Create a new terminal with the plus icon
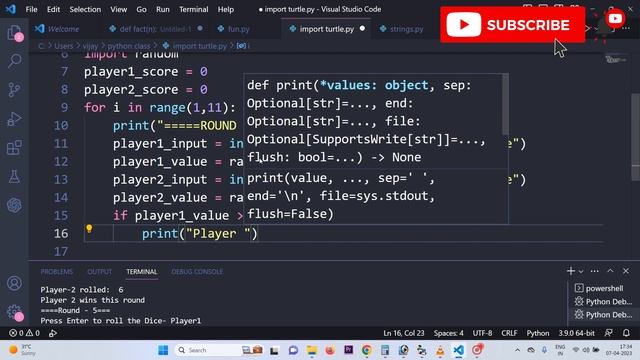Screen dimensions: 640x360 [x=571, y=271]
